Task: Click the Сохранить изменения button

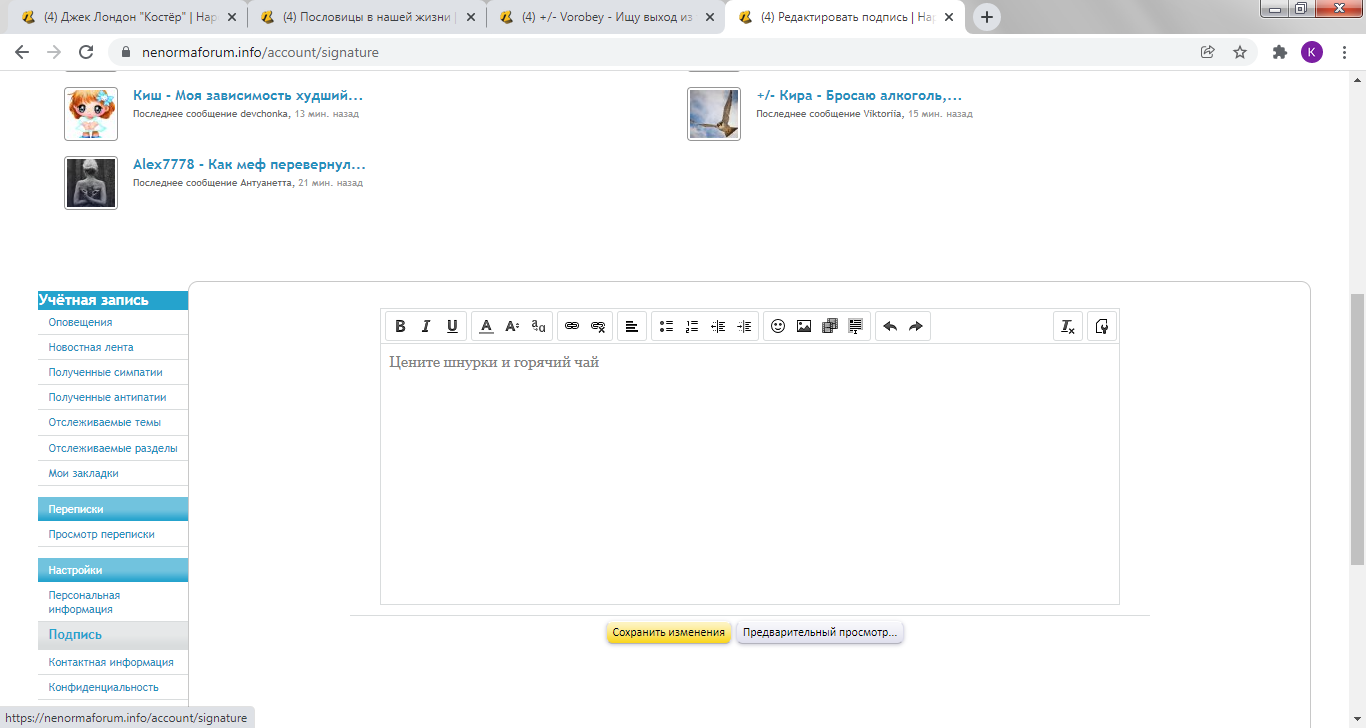Action: (x=668, y=632)
